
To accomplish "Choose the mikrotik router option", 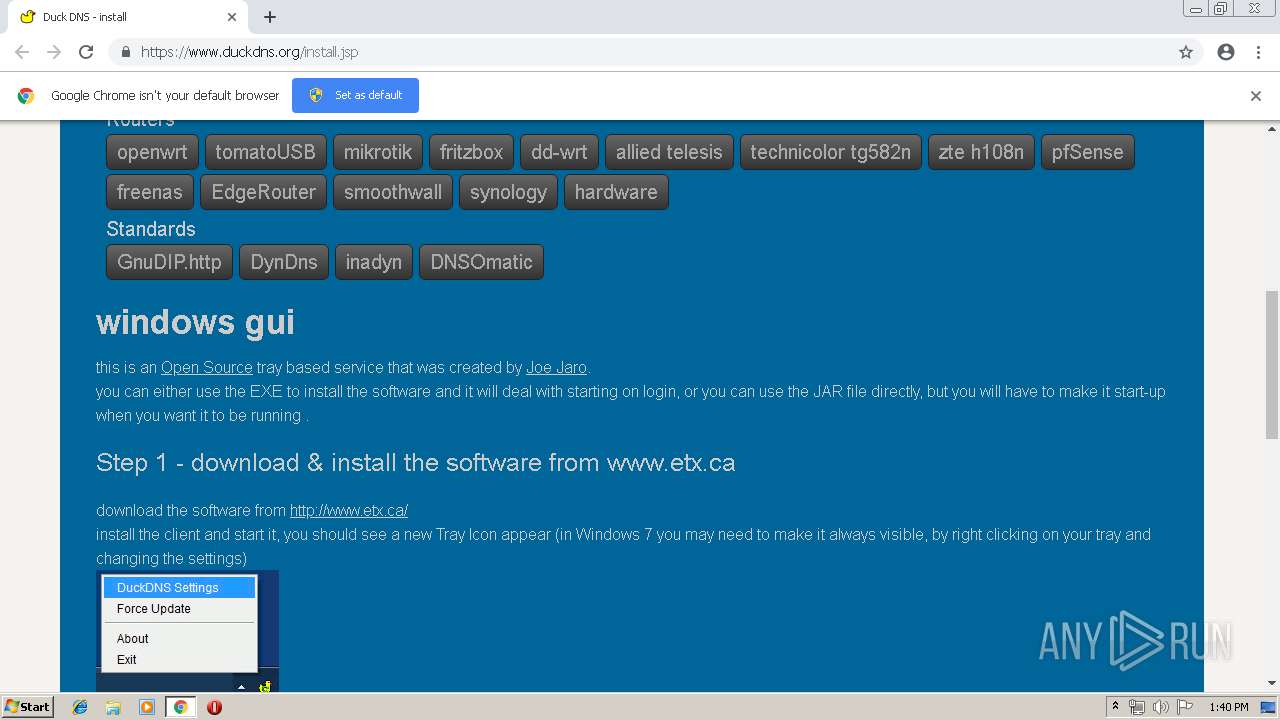I will [x=378, y=152].
